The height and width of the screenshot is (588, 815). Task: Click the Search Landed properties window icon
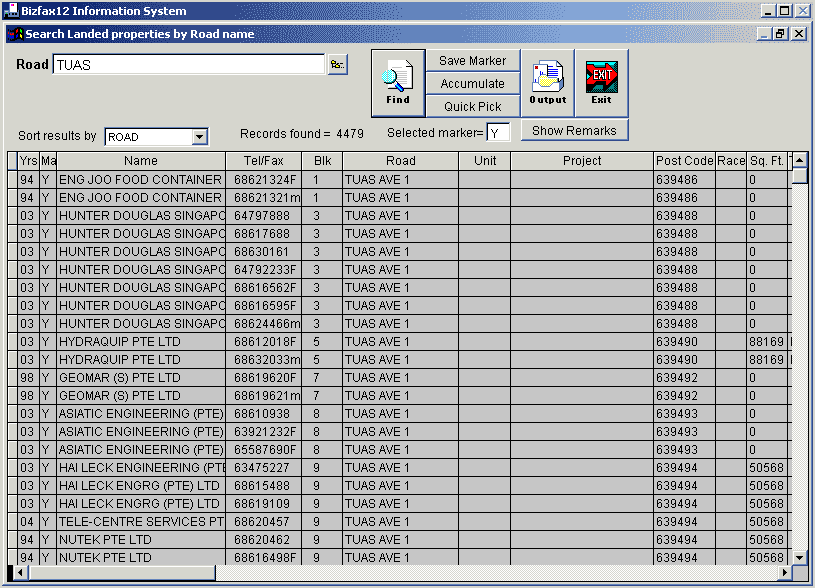tap(15, 34)
